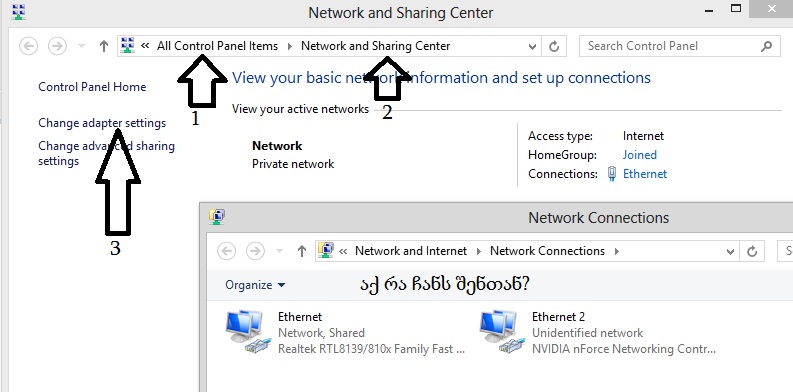
Task: Expand arrow after Network Connections breadcrumb
Action: coord(616,251)
